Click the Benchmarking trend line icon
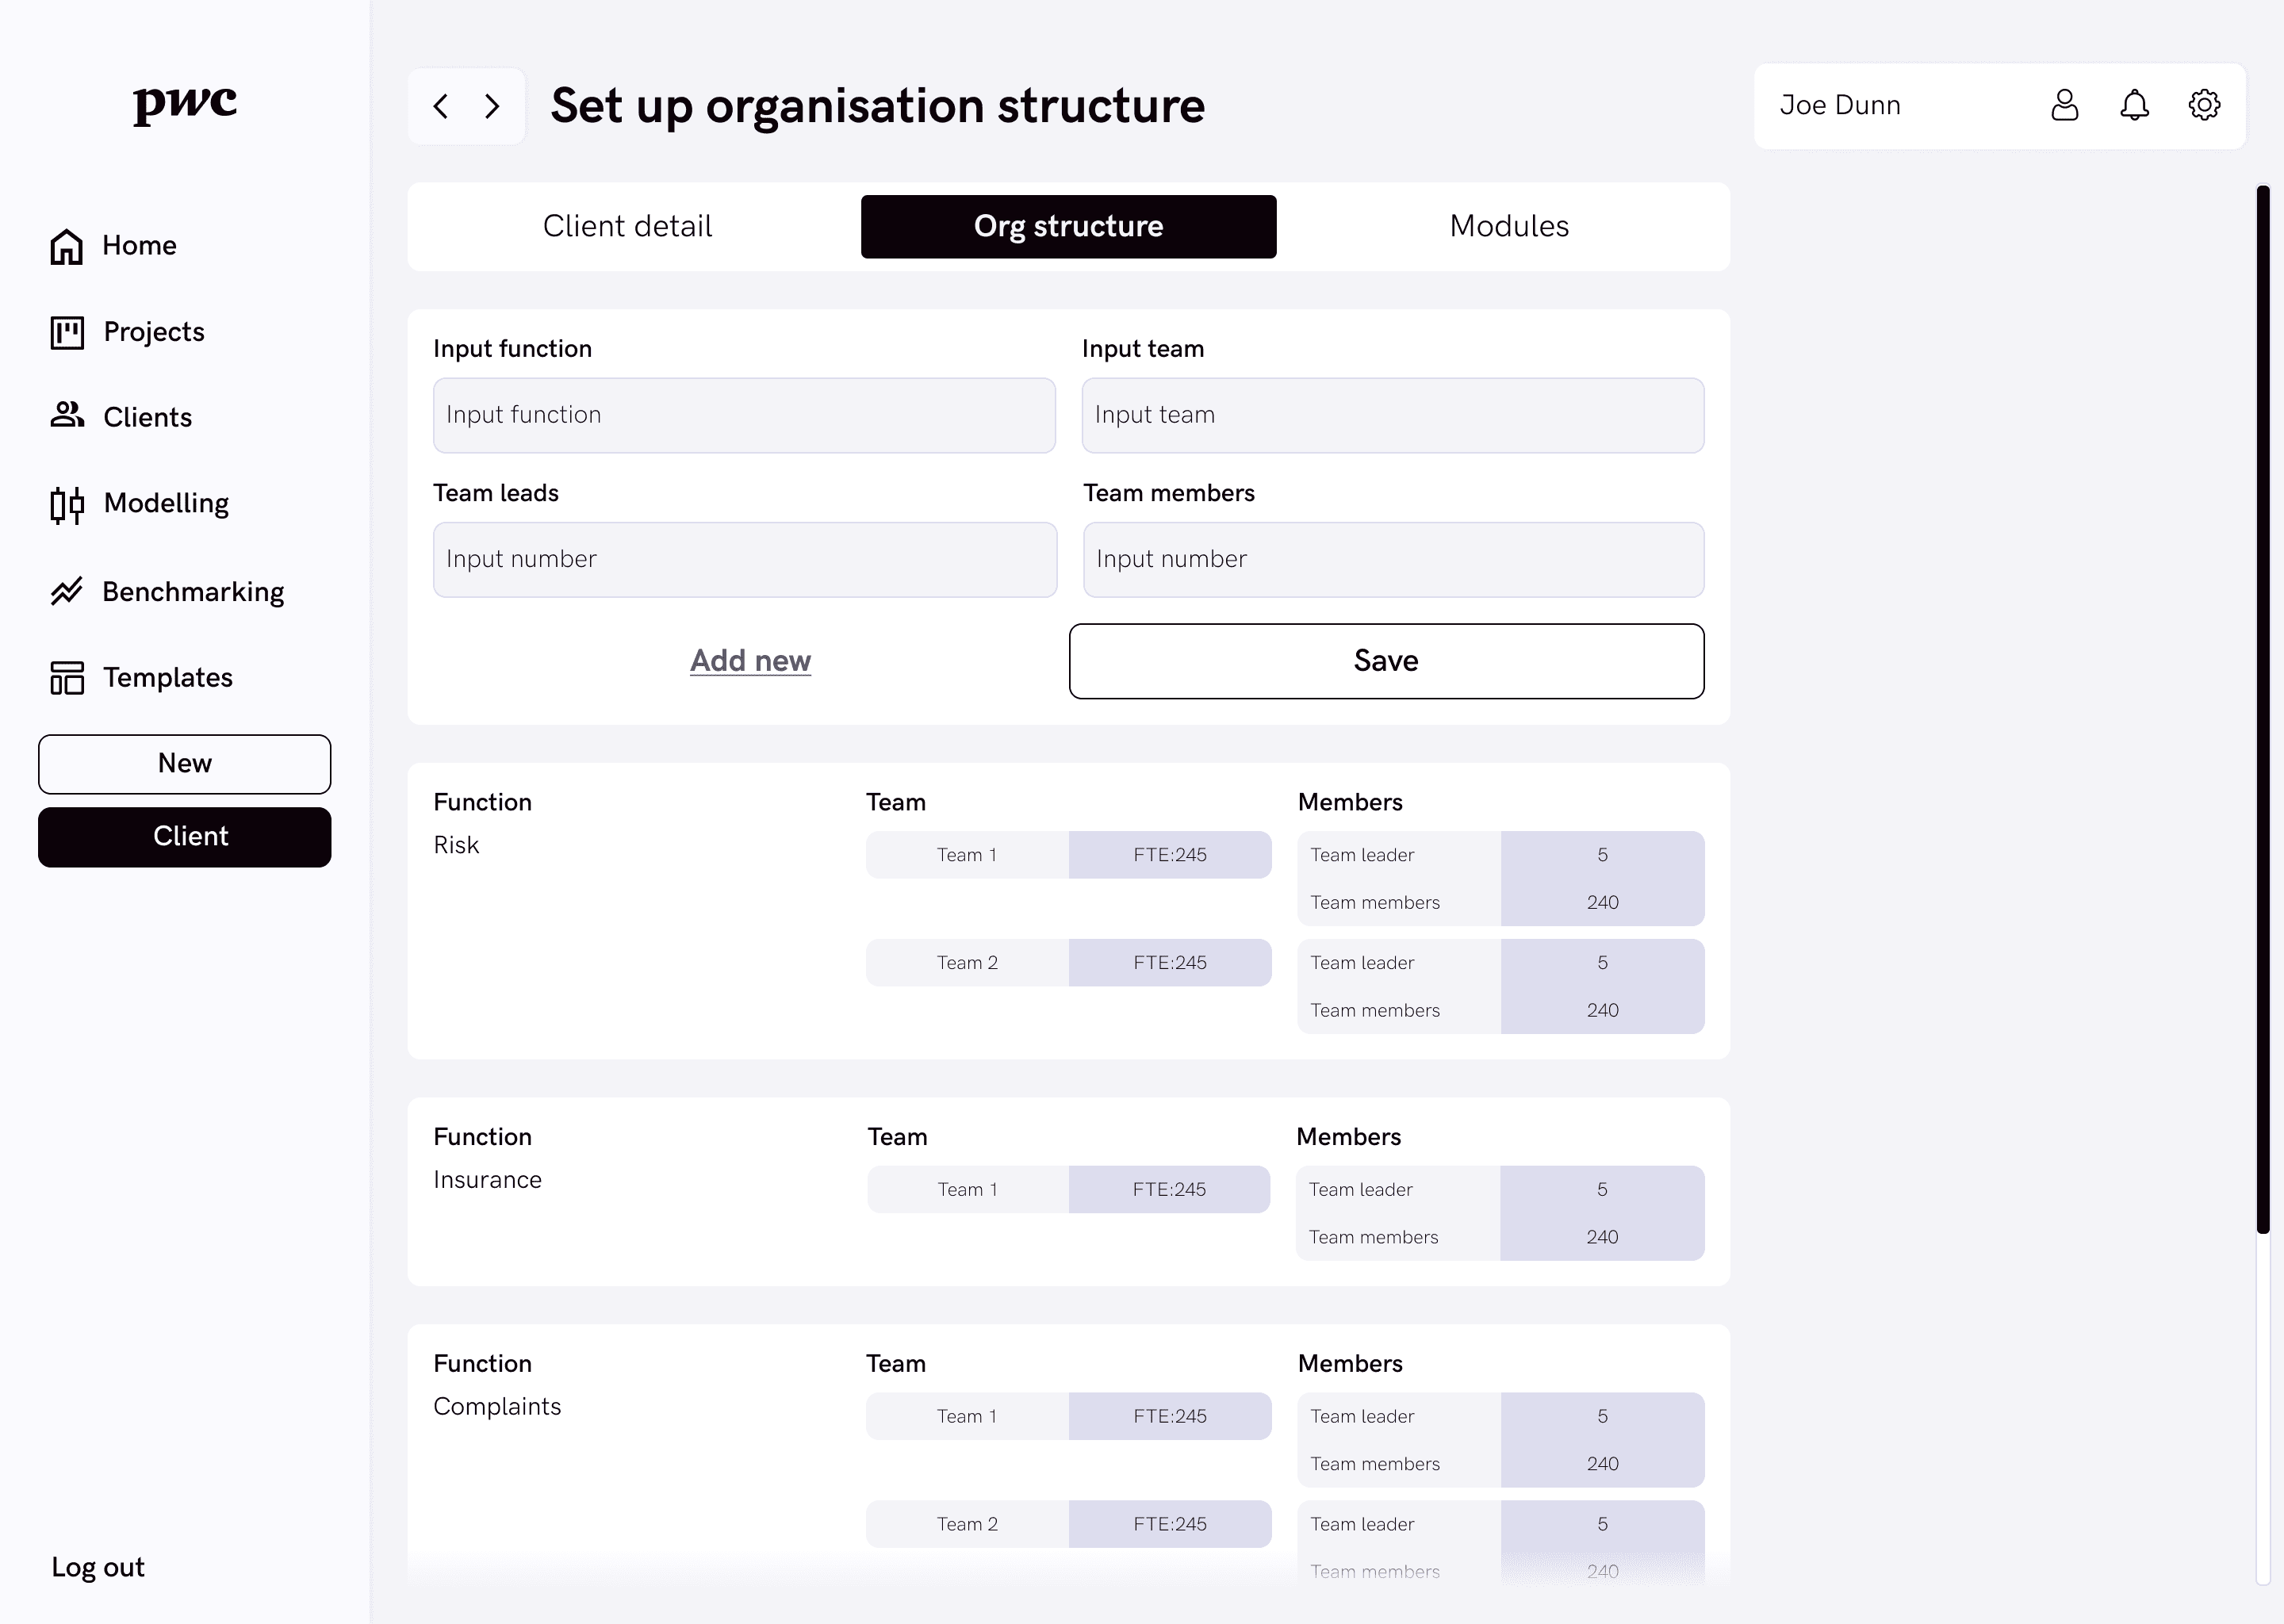This screenshot has height=1624, width=2284. click(67, 591)
